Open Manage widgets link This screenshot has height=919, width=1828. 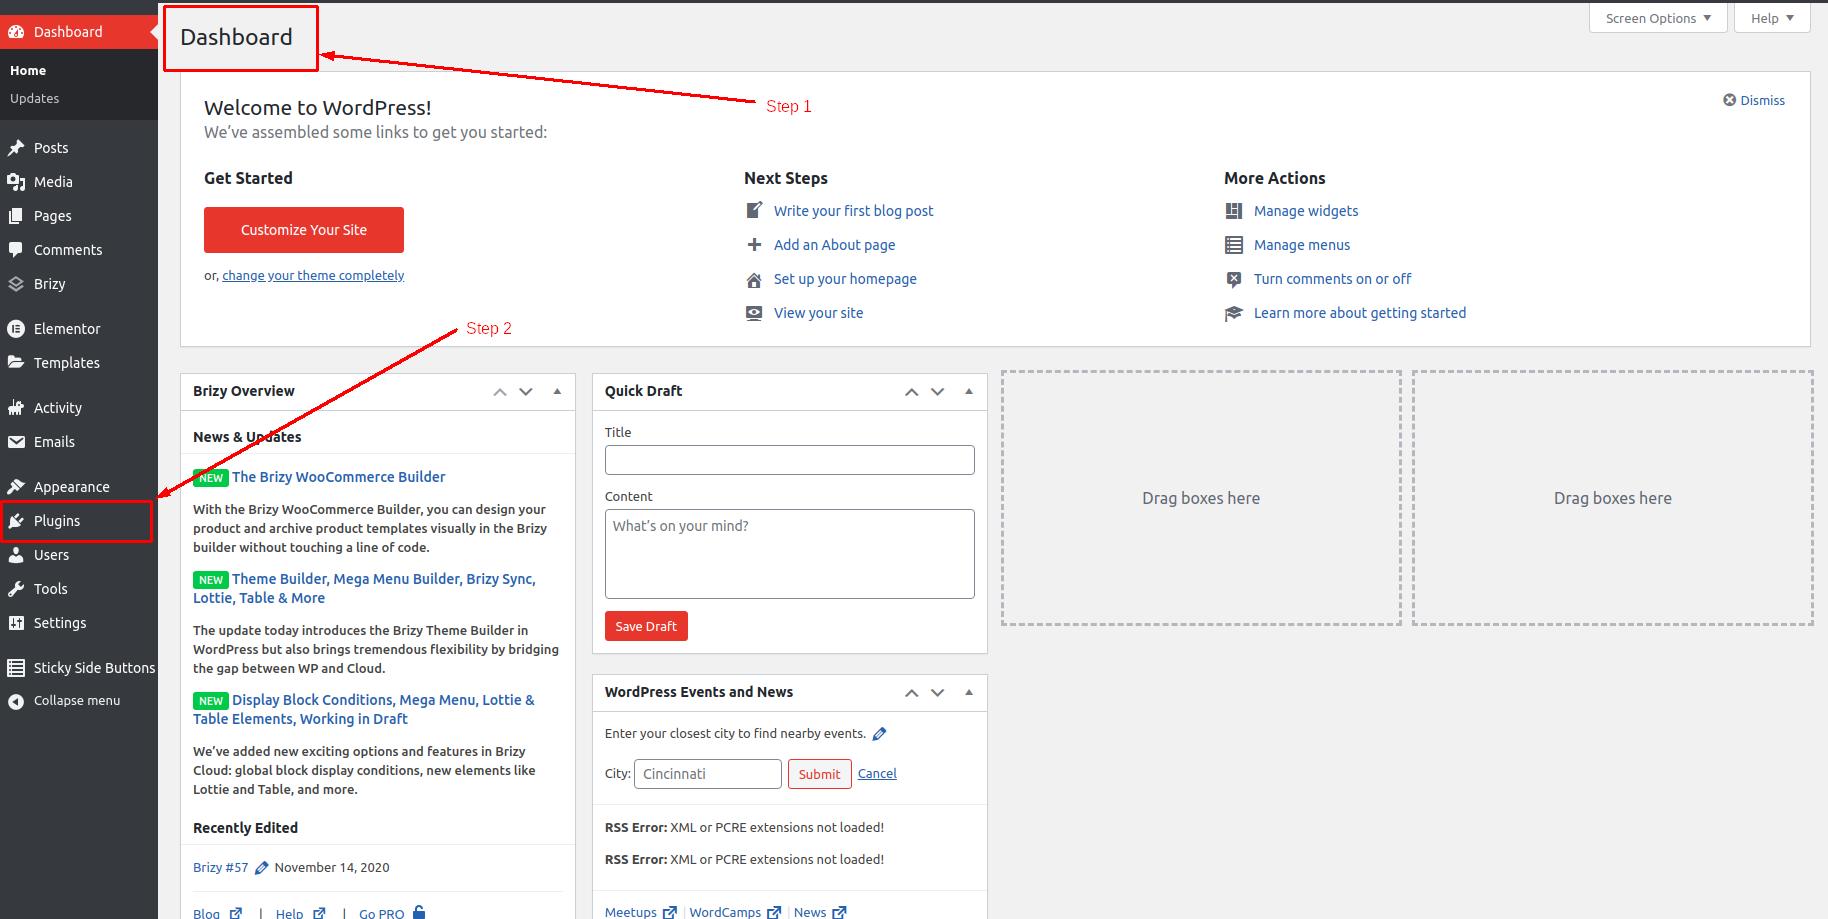[x=1306, y=211]
